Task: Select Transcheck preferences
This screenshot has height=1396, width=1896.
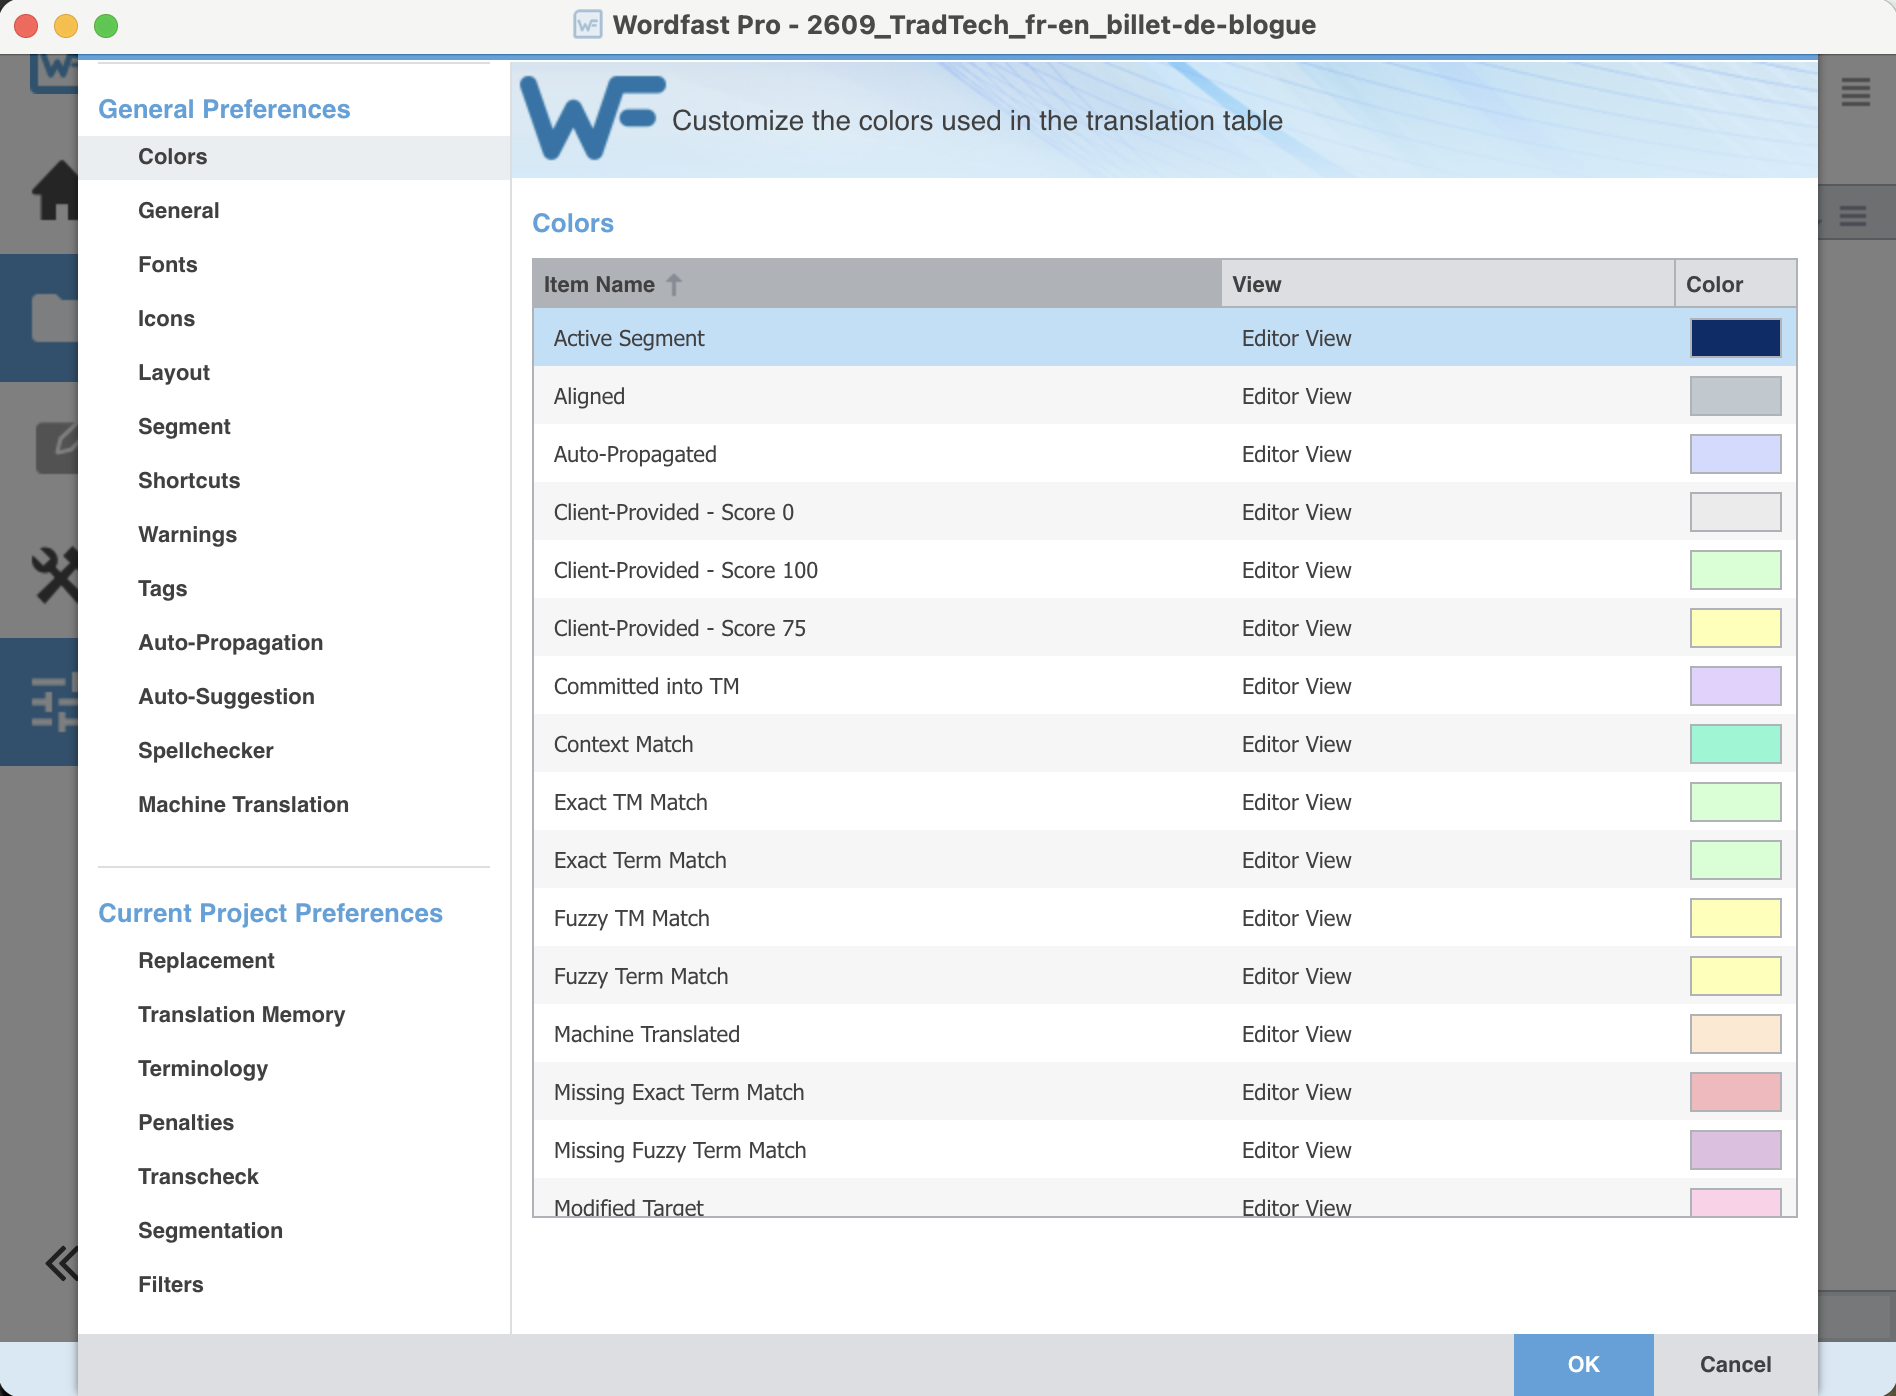Action: pos(198,1177)
